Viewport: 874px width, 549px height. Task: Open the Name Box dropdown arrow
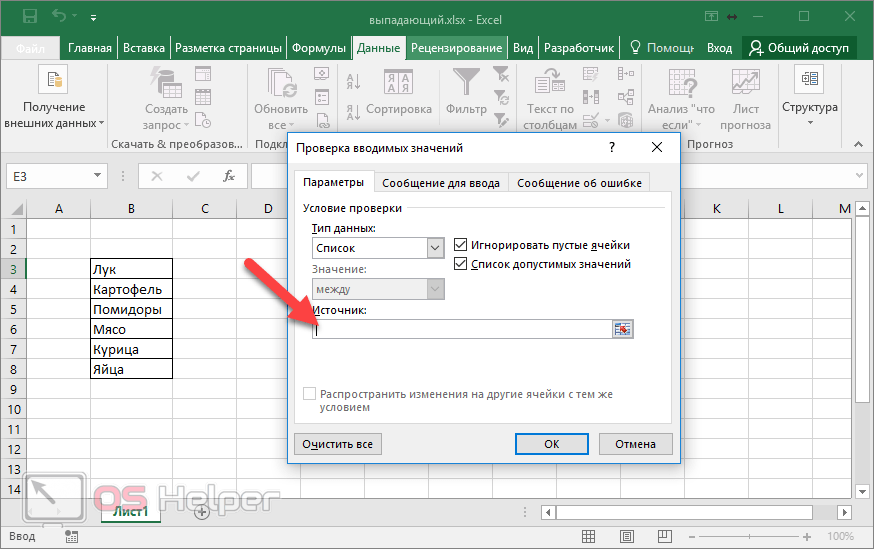[x=97, y=176]
